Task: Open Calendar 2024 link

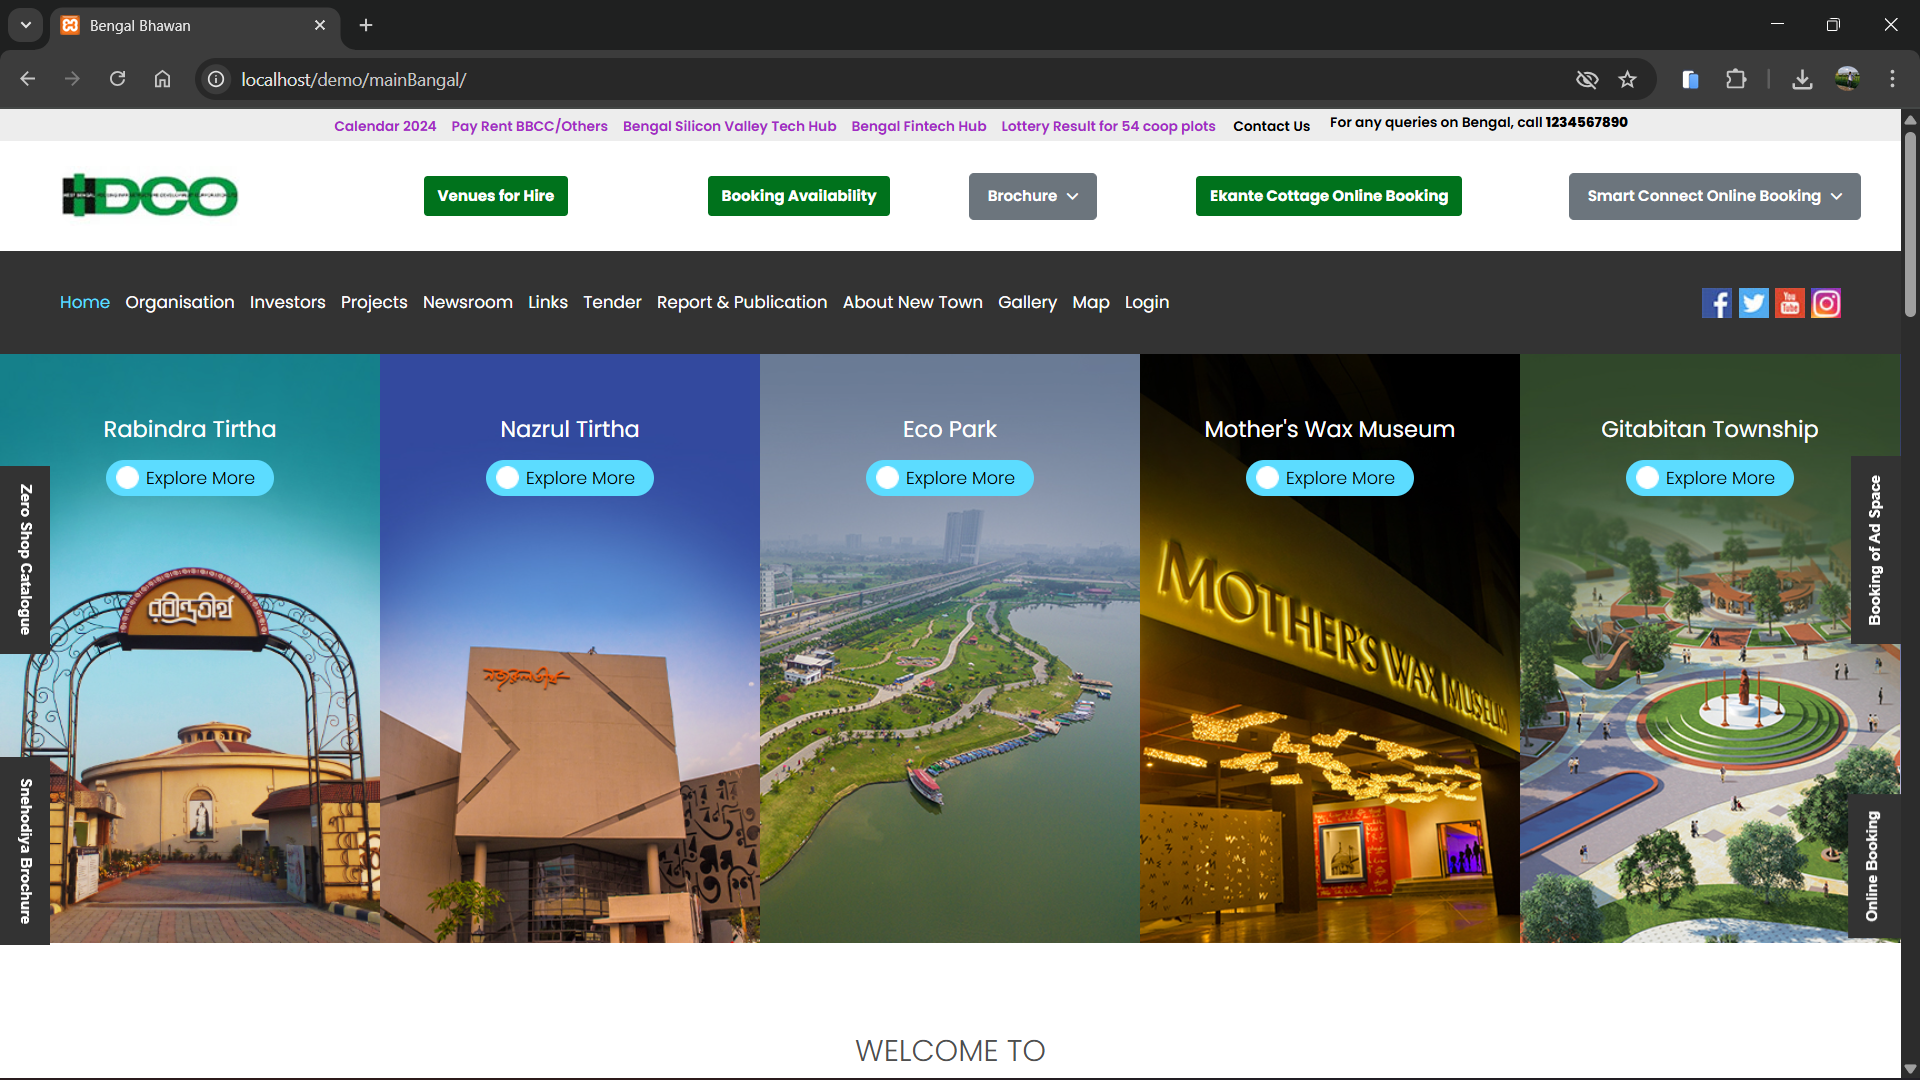Action: click(x=385, y=126)
